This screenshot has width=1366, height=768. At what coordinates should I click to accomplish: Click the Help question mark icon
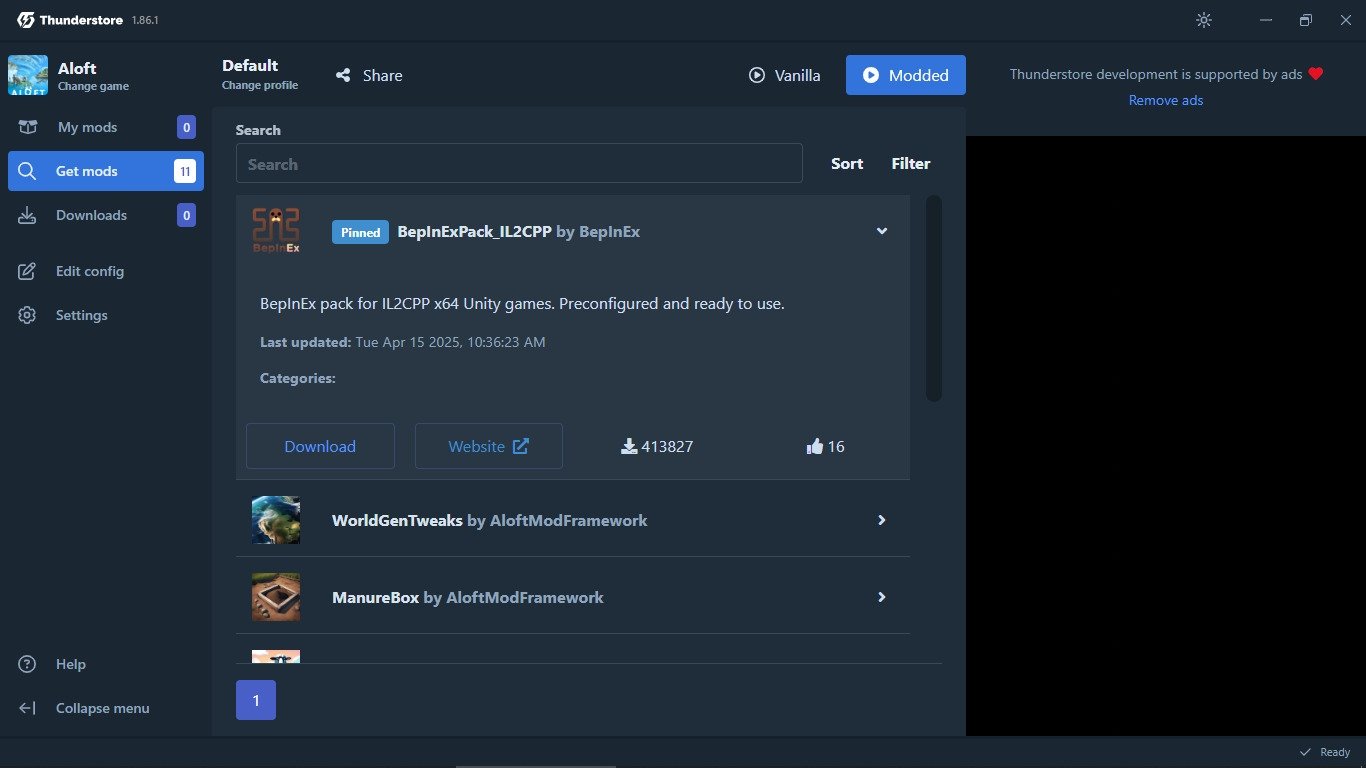(x=27, y=664)
